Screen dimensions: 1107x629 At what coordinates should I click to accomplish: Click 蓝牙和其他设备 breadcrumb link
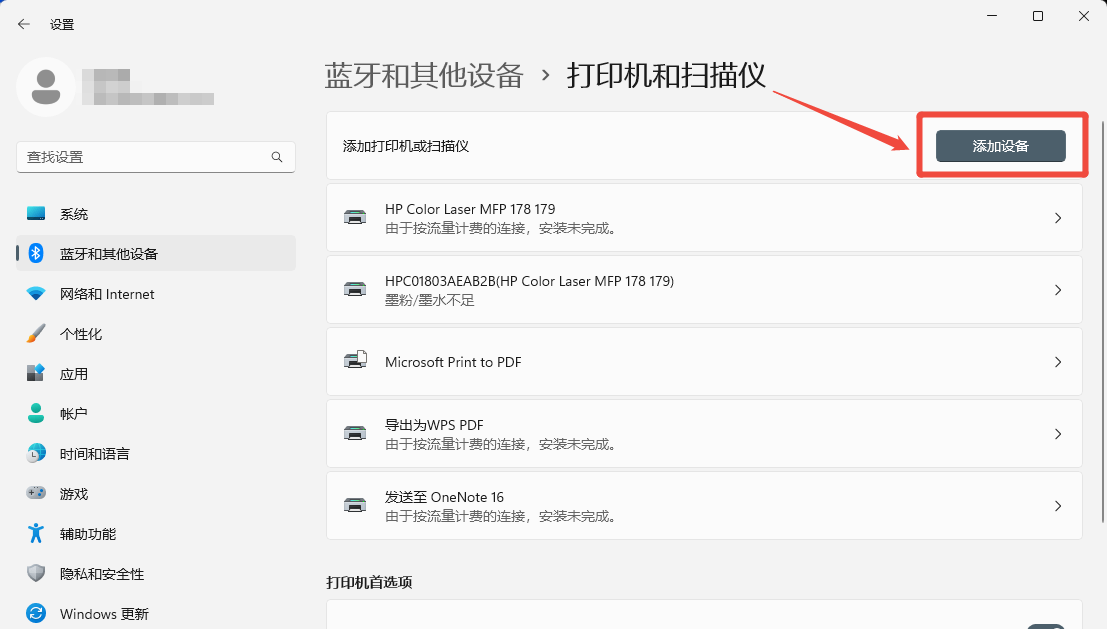point(424,76)
